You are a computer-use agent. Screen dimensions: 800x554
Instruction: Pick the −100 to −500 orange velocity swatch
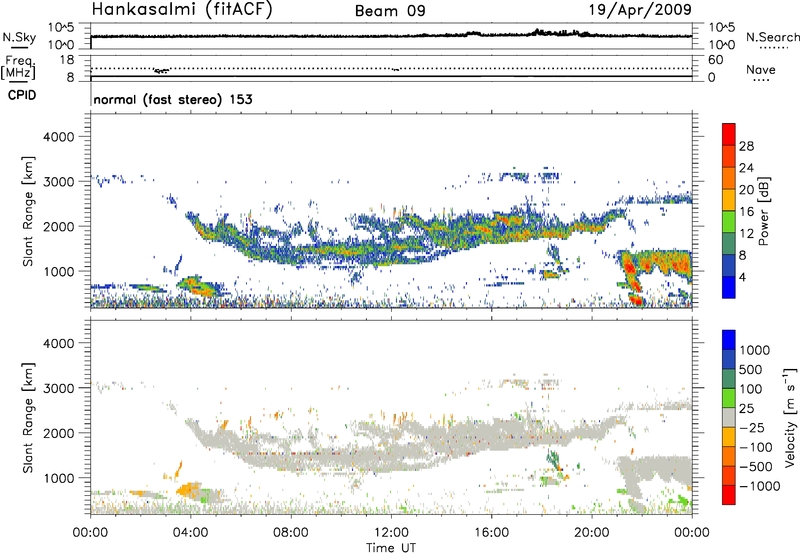pos(729,456)
